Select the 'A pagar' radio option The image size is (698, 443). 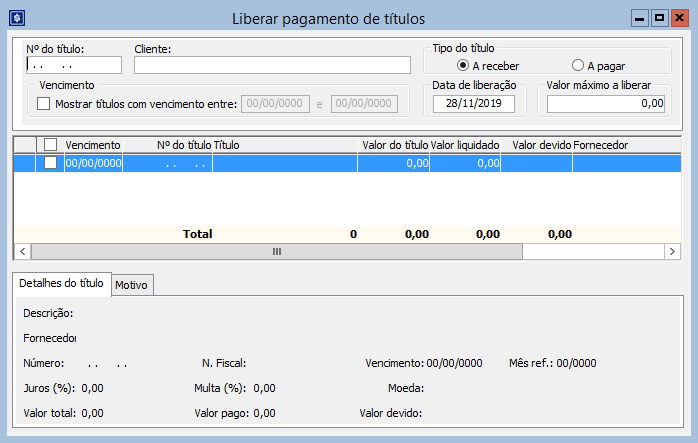(578, 66)
